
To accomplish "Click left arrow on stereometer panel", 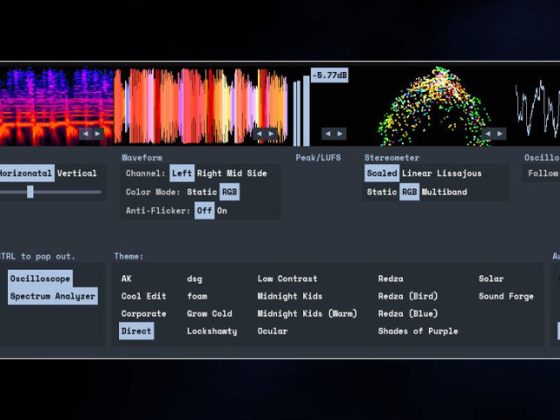I will coord(488,134).
